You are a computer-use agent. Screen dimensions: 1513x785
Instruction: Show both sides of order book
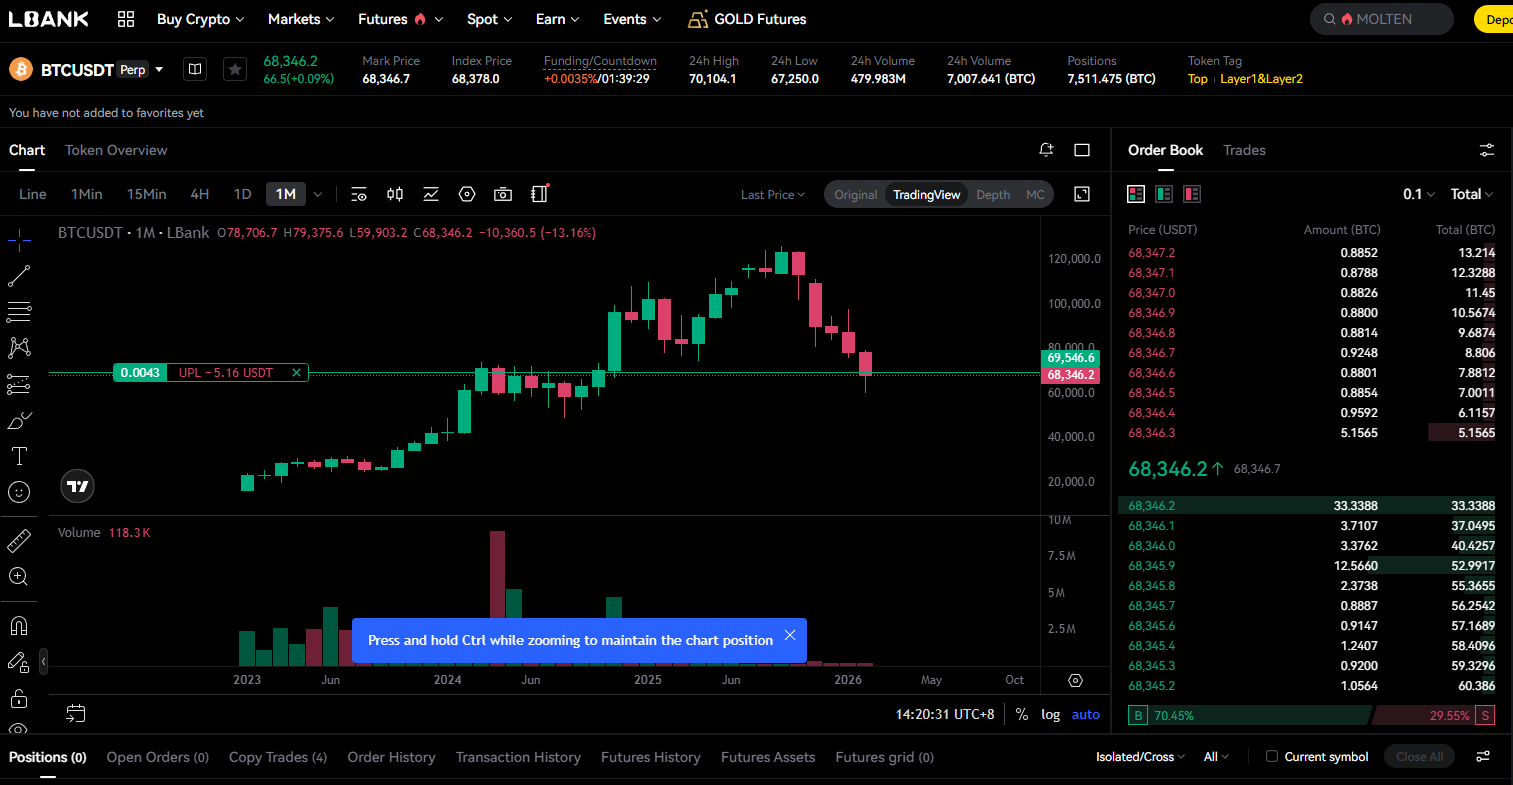(1136, 194)
